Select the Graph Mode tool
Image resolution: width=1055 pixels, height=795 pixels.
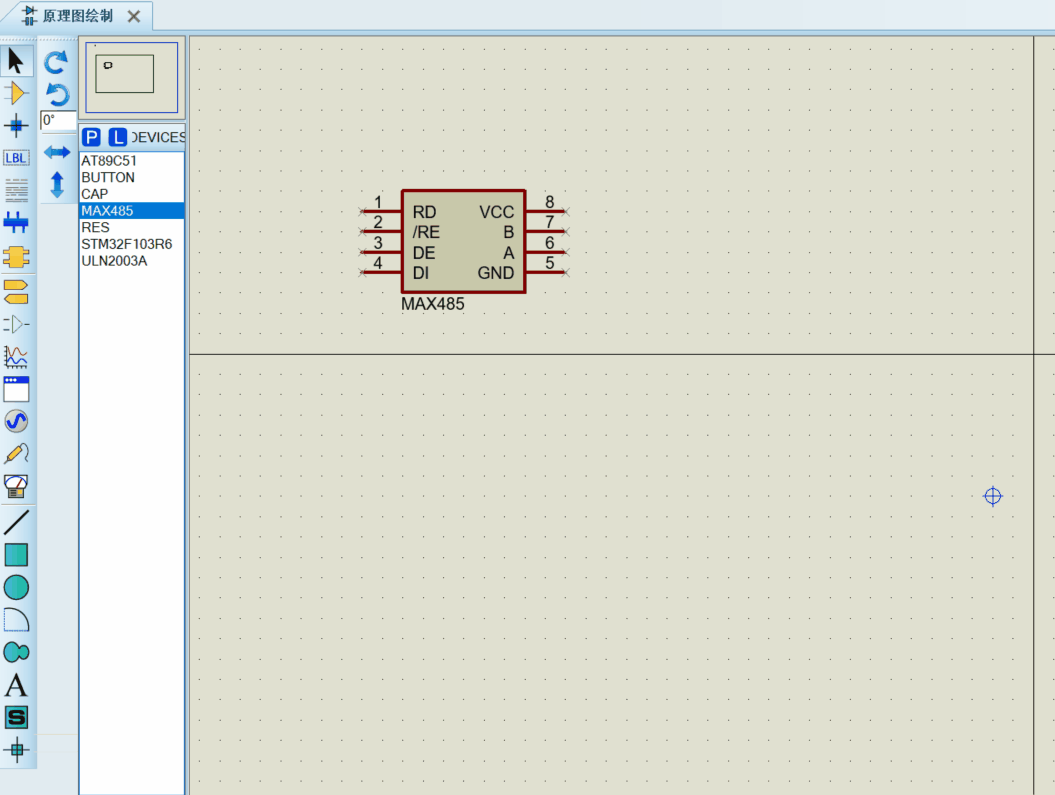[x=16, y=356]
